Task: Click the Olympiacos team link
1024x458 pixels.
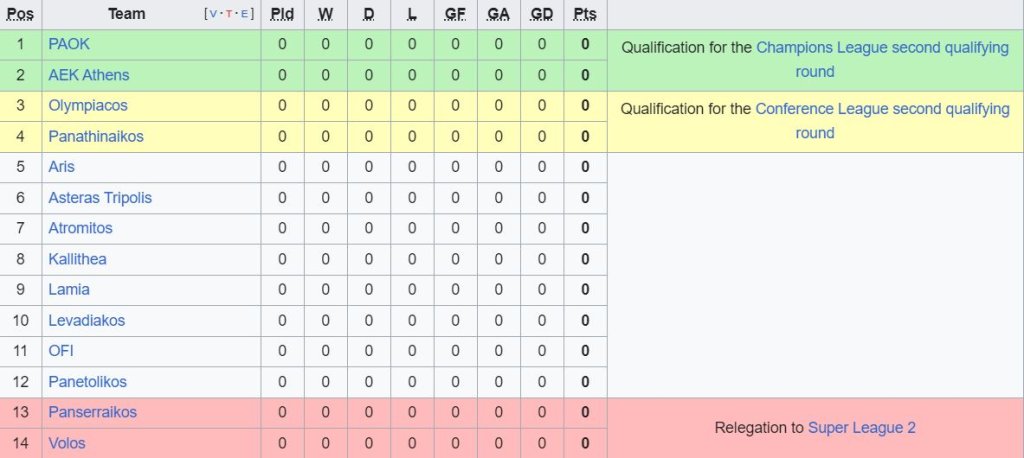Action: [x=88, y=106]
